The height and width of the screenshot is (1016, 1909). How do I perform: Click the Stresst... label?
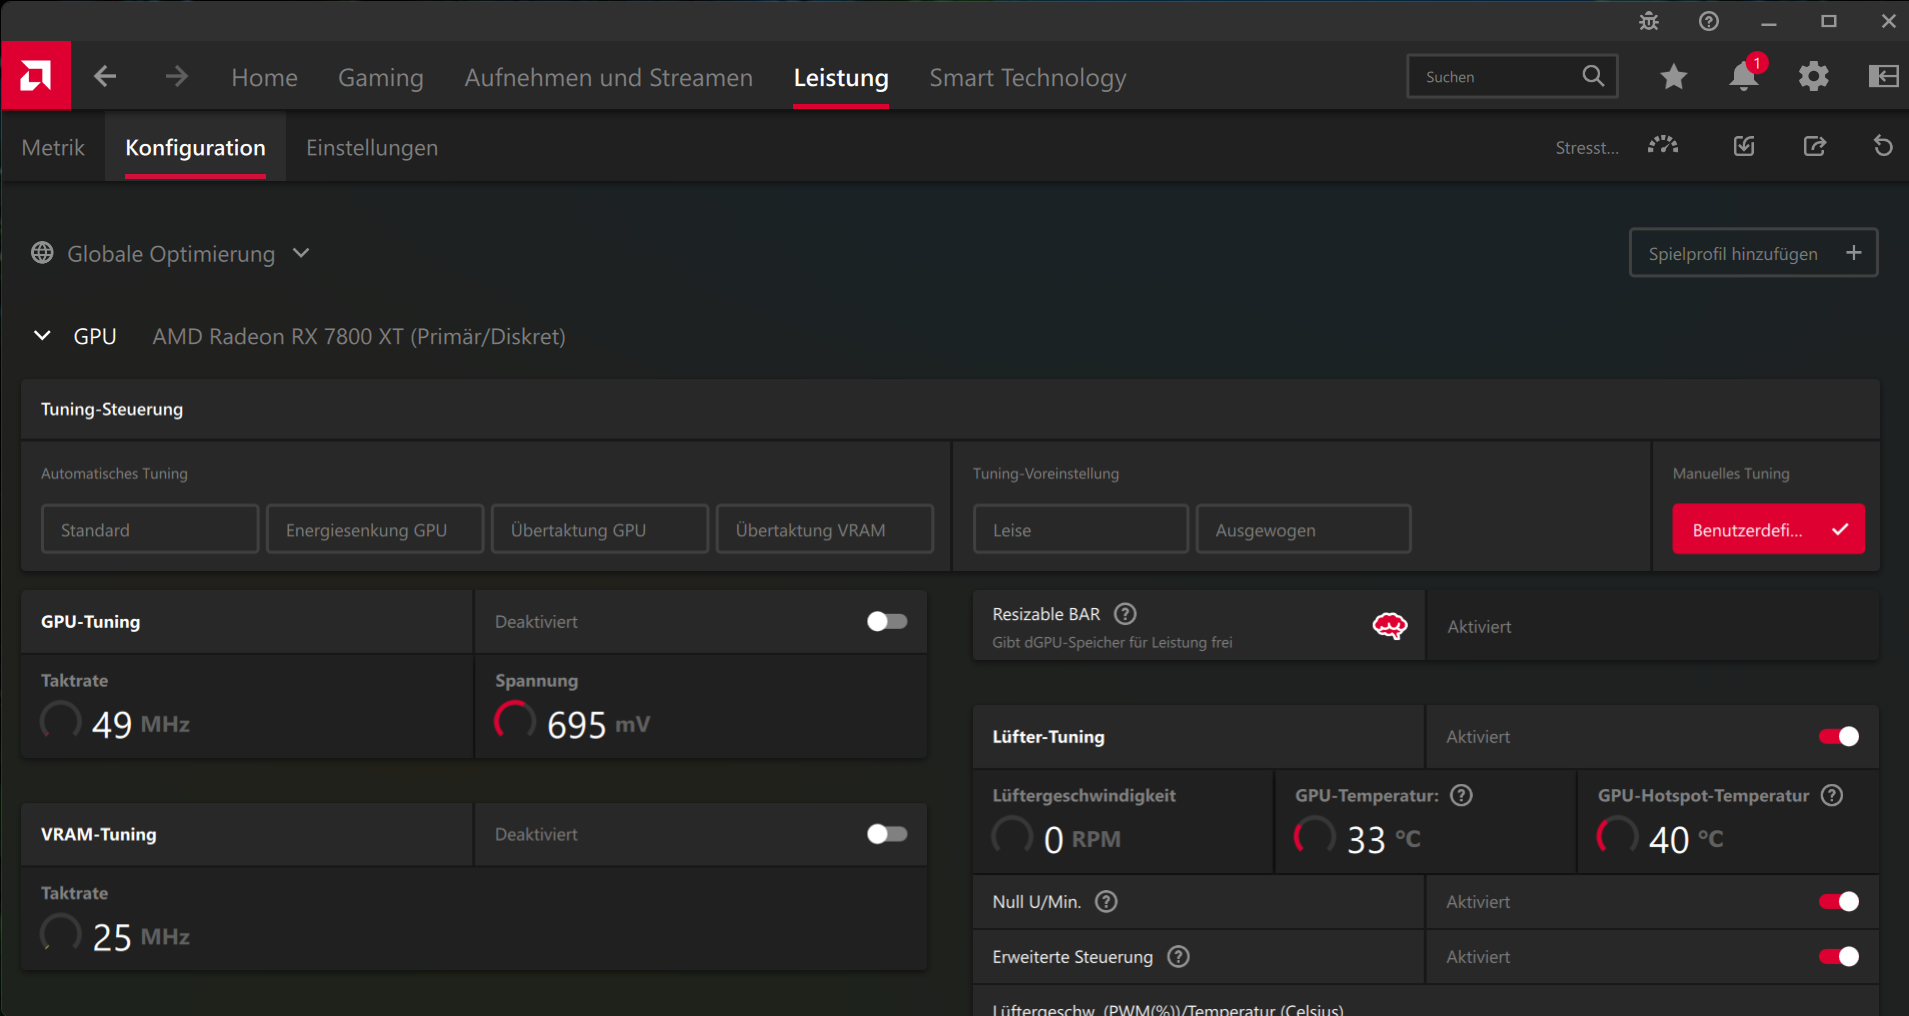[x=1587, y=148]
